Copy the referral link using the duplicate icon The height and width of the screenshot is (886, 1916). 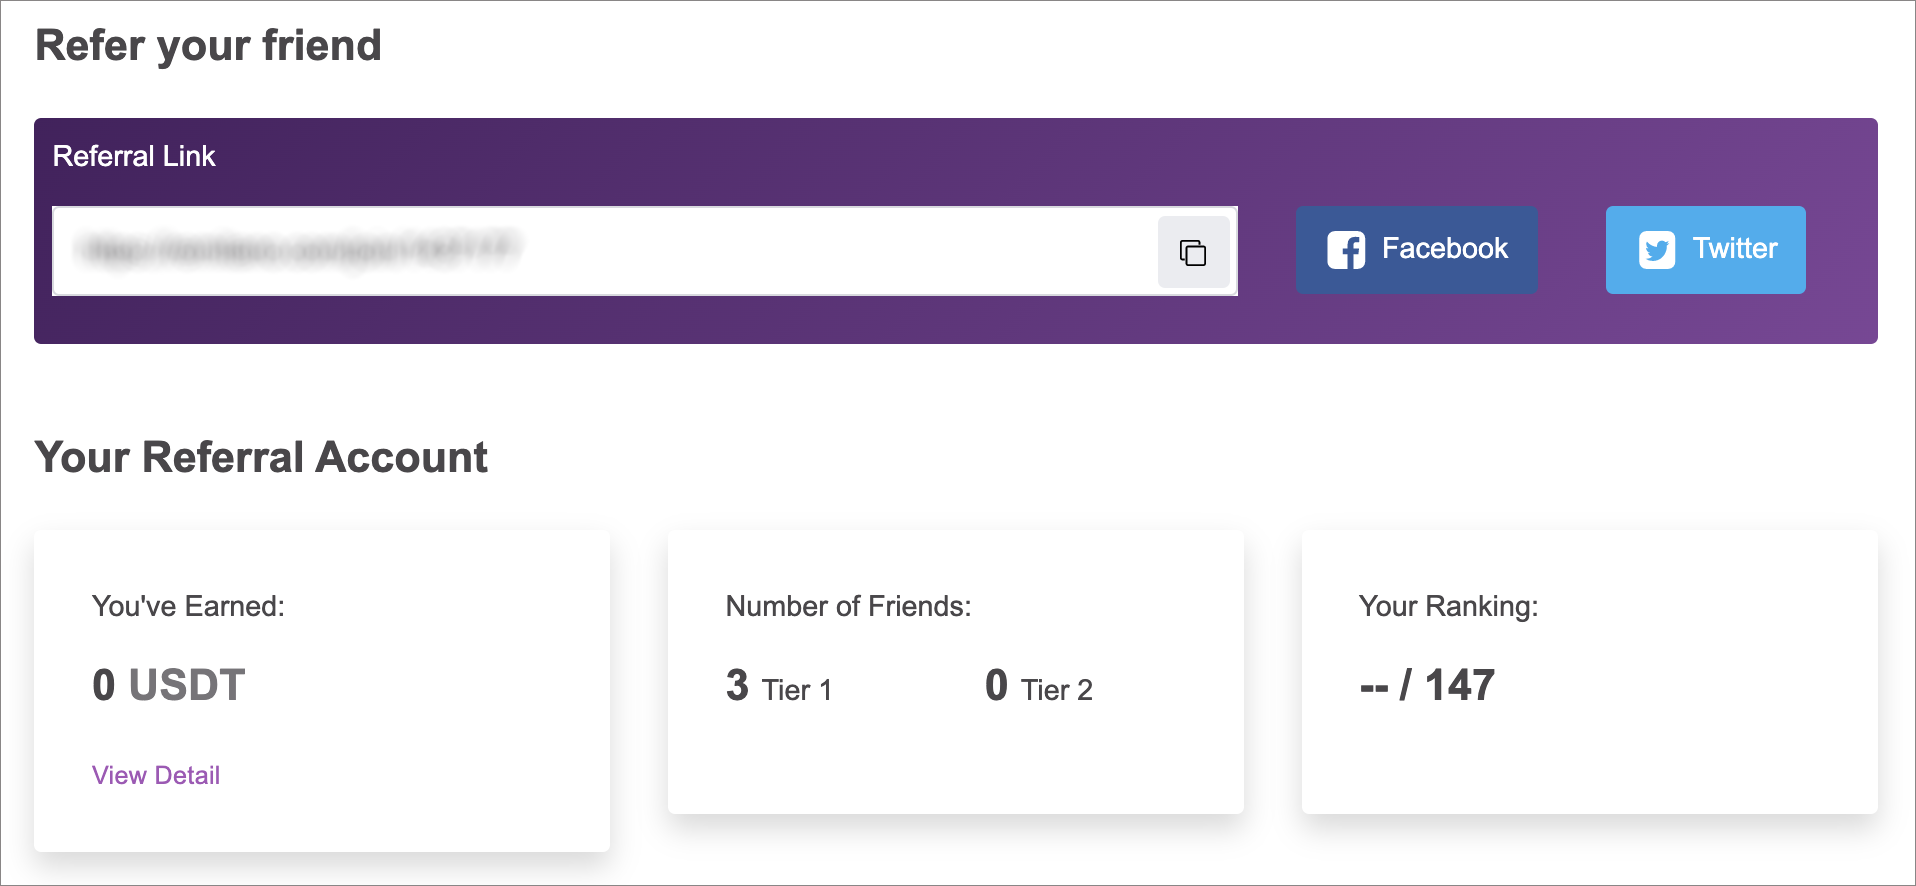pyautogui.click(x=1192, y=252)
